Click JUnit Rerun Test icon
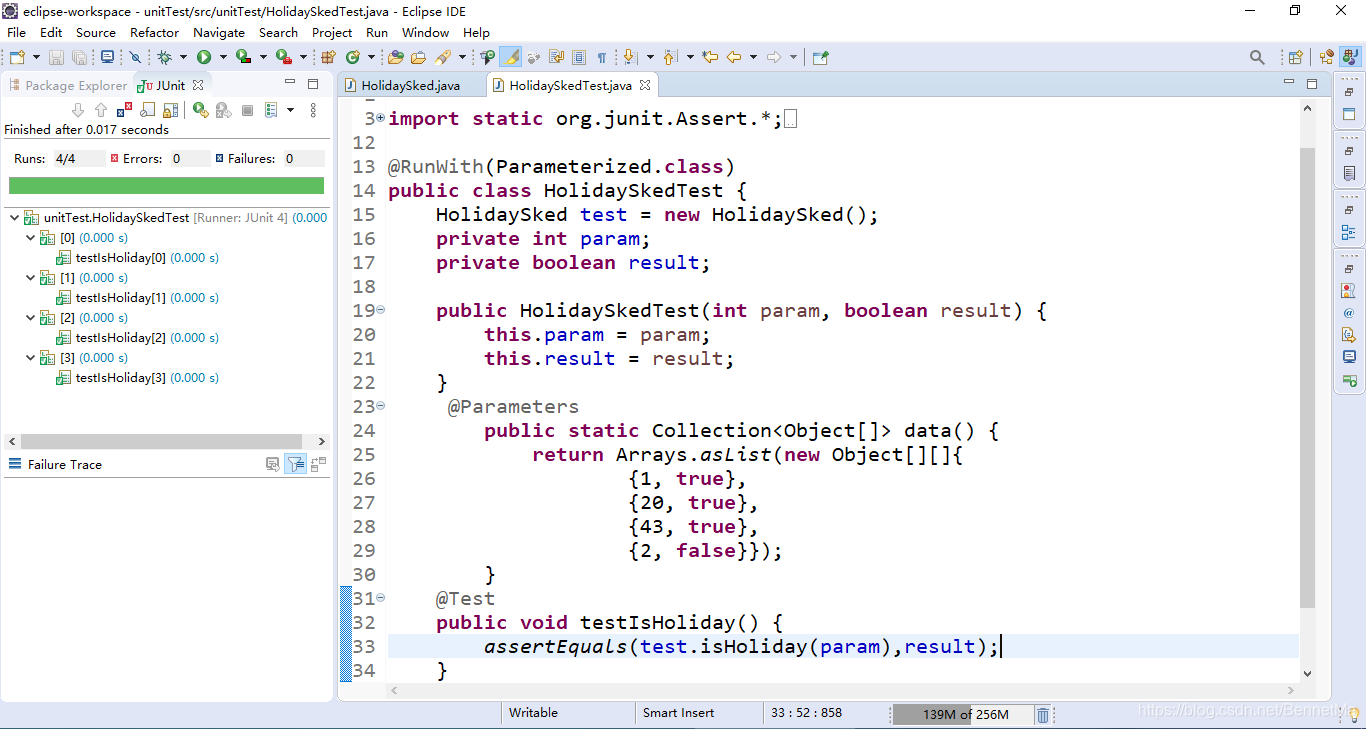Image resolution: width=1366 pixels, height=729 pixels. (200, 110)
